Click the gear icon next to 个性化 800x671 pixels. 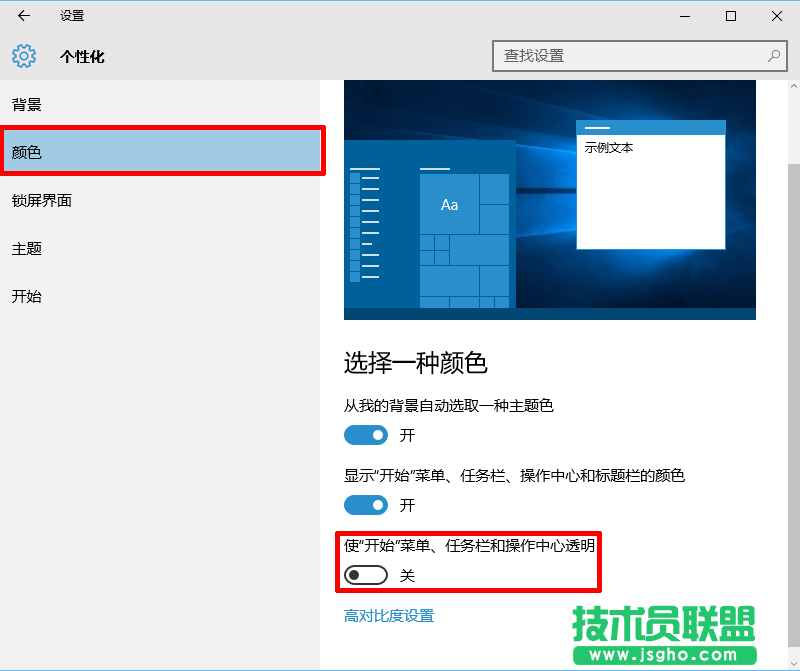point(23,56)
